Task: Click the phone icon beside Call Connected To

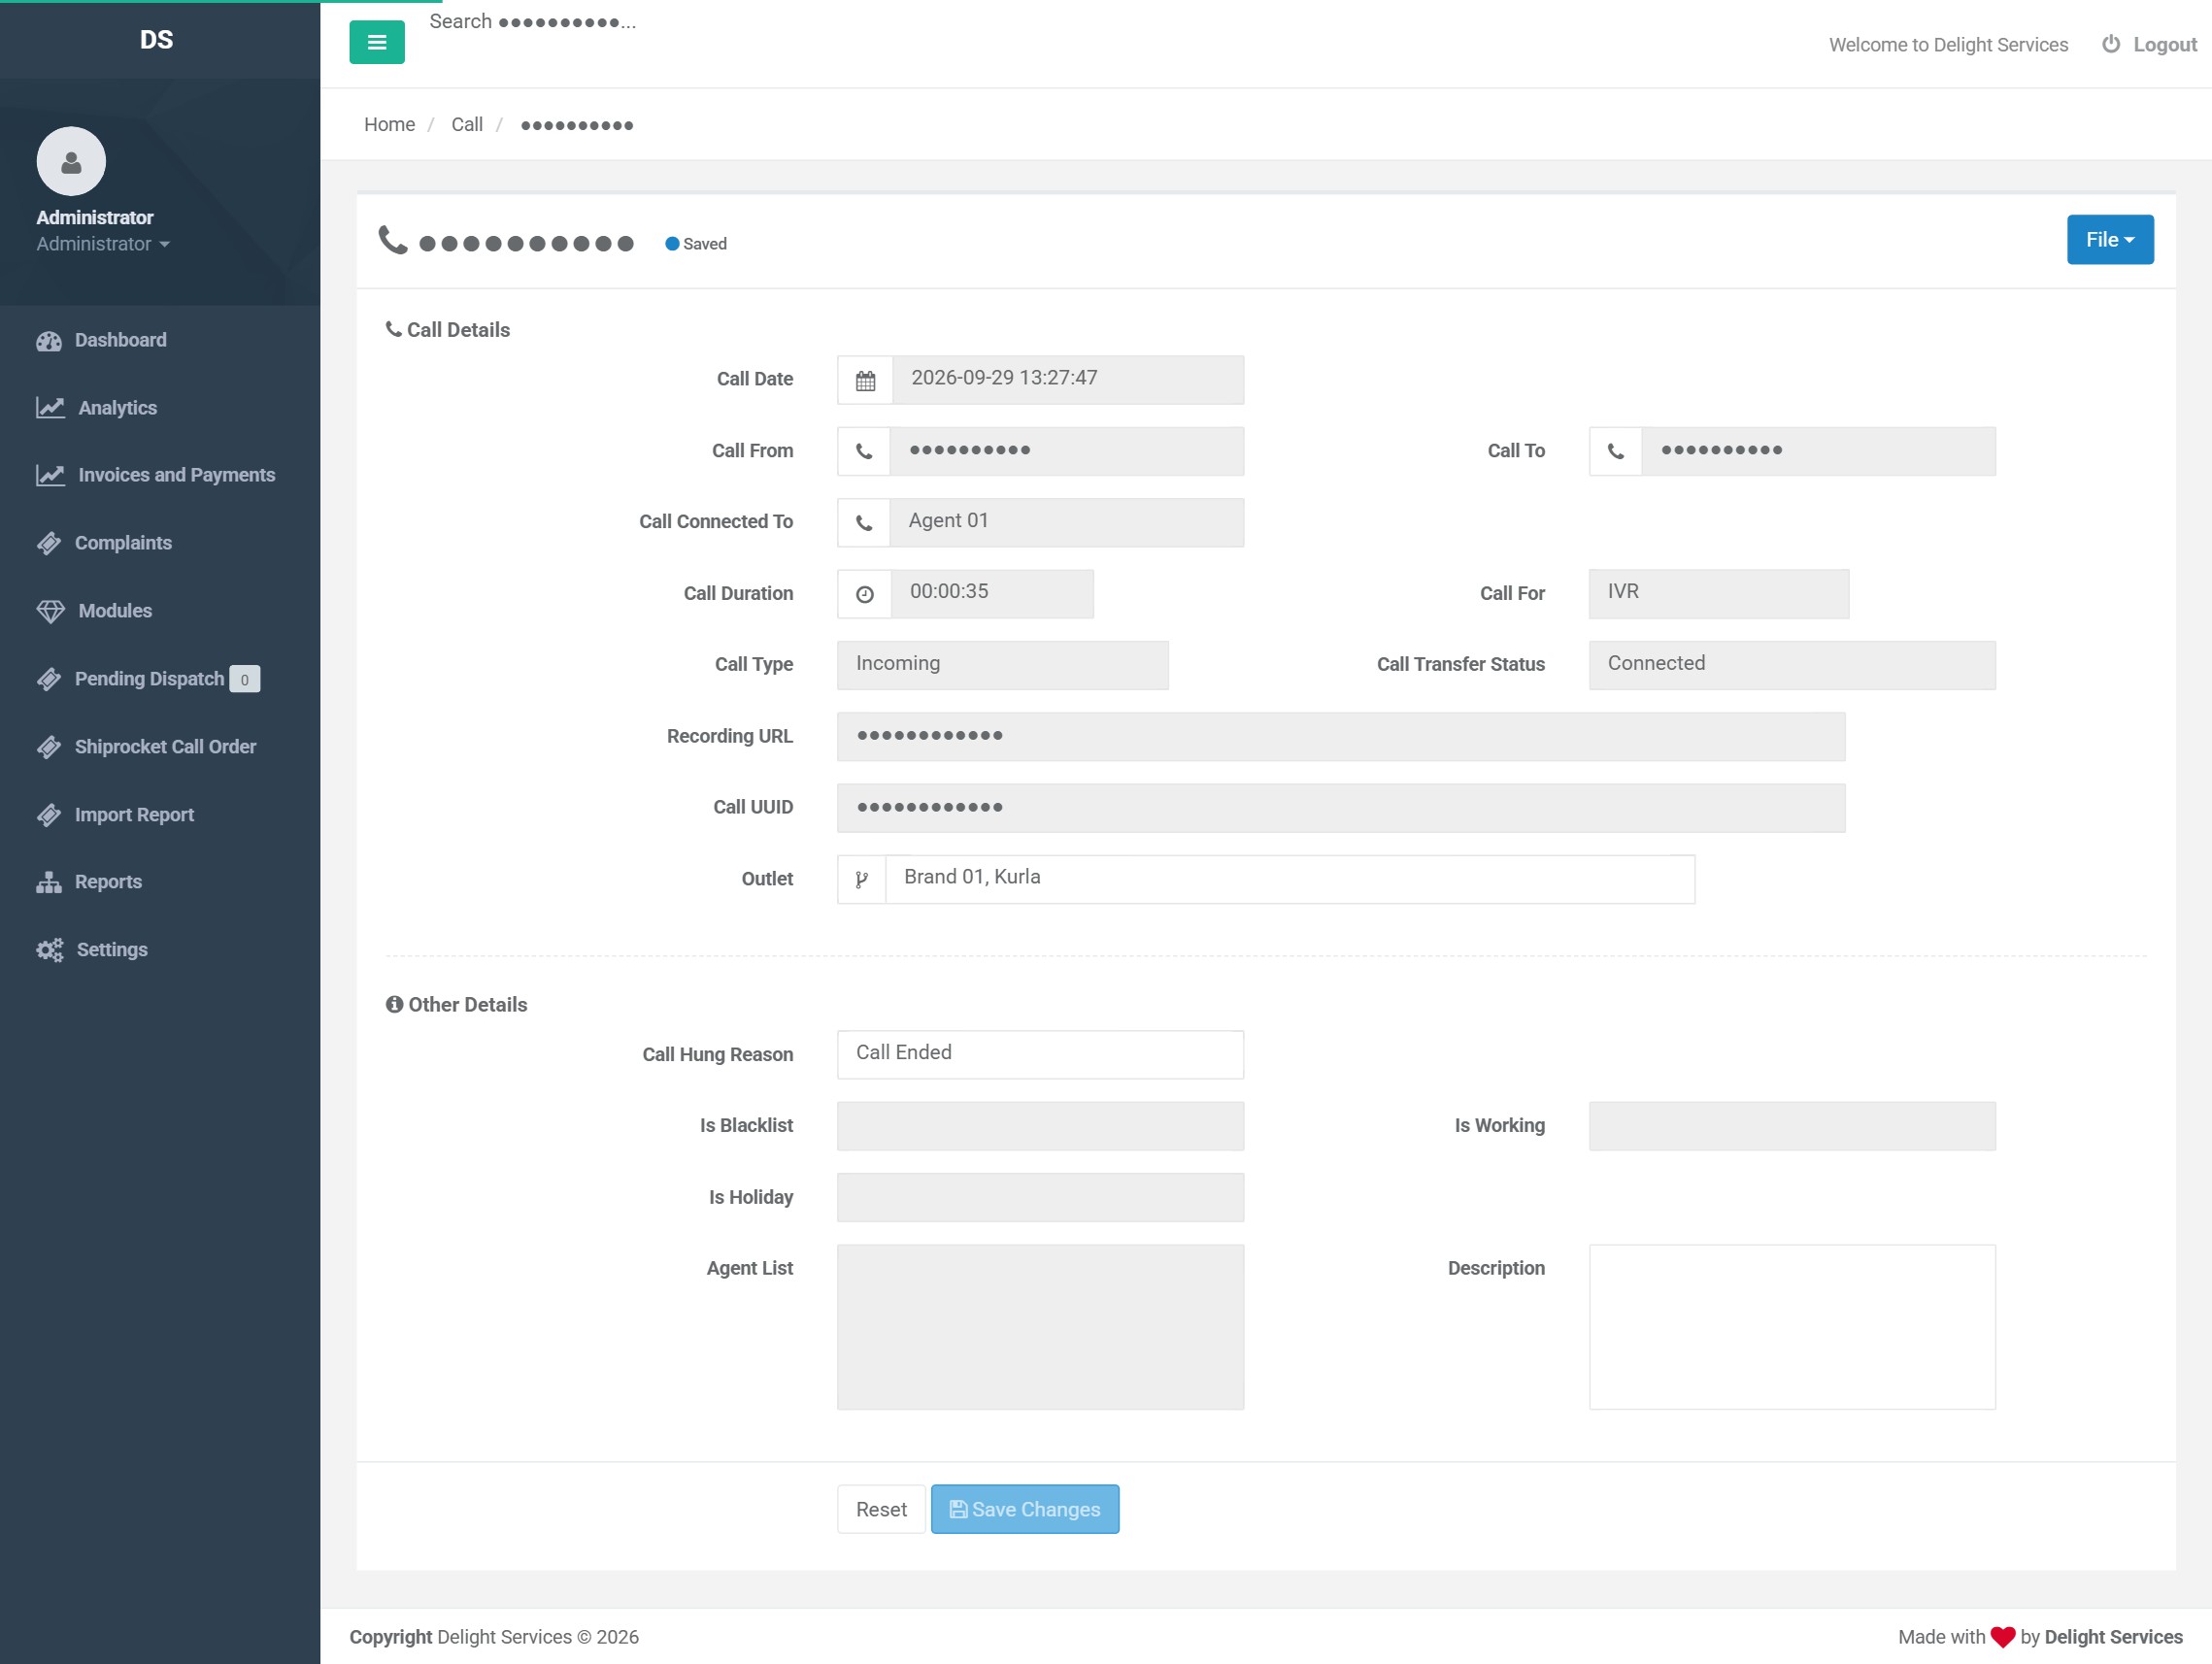Action: pyautogui.click(x=864, y=523)
